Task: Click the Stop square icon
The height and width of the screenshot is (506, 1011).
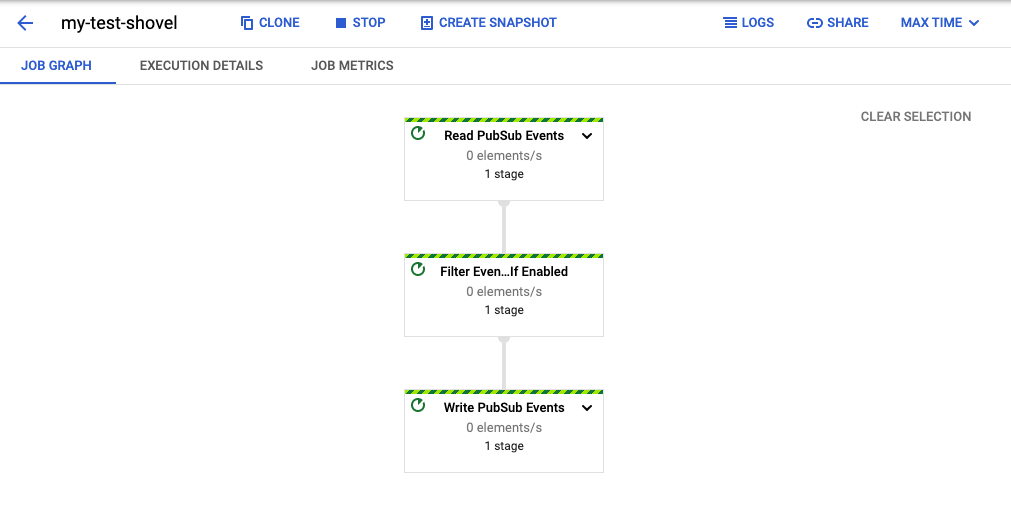Action: tap(341, 23)
